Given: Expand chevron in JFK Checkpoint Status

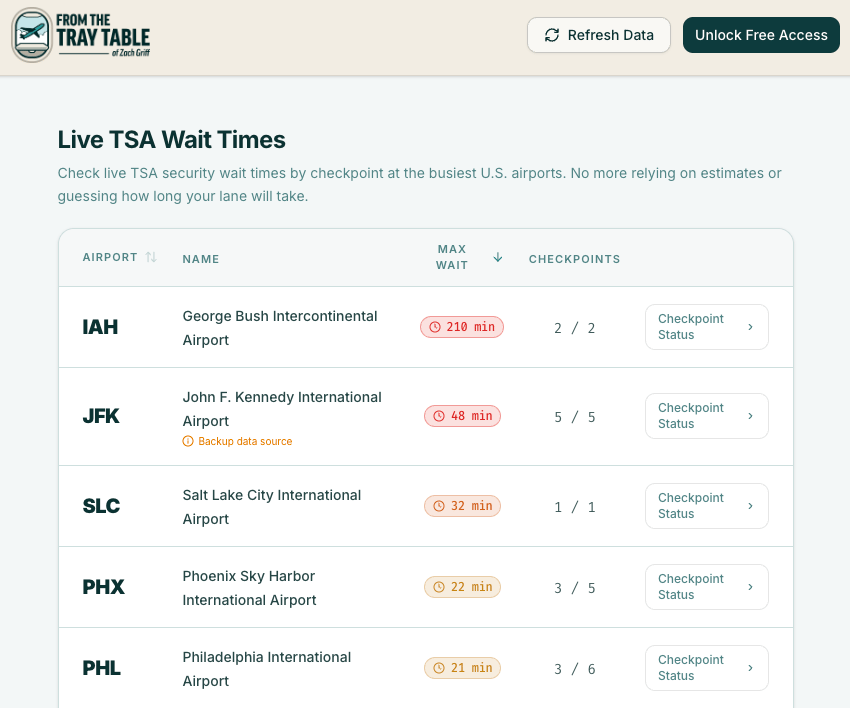Looking at the screenshot, I should click(750, 416).
